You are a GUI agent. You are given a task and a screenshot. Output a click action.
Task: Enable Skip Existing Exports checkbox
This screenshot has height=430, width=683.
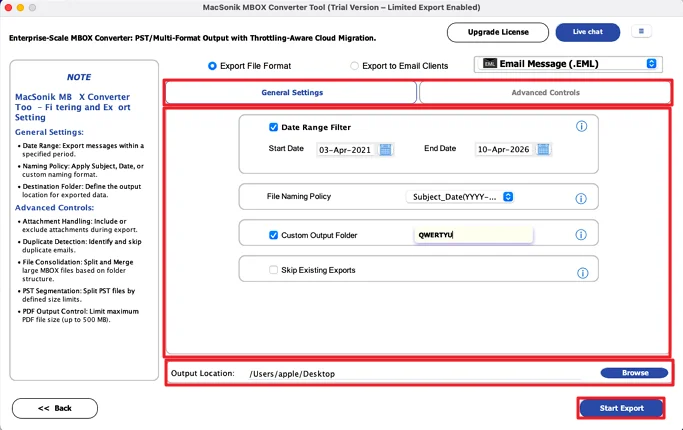point(274,270)
